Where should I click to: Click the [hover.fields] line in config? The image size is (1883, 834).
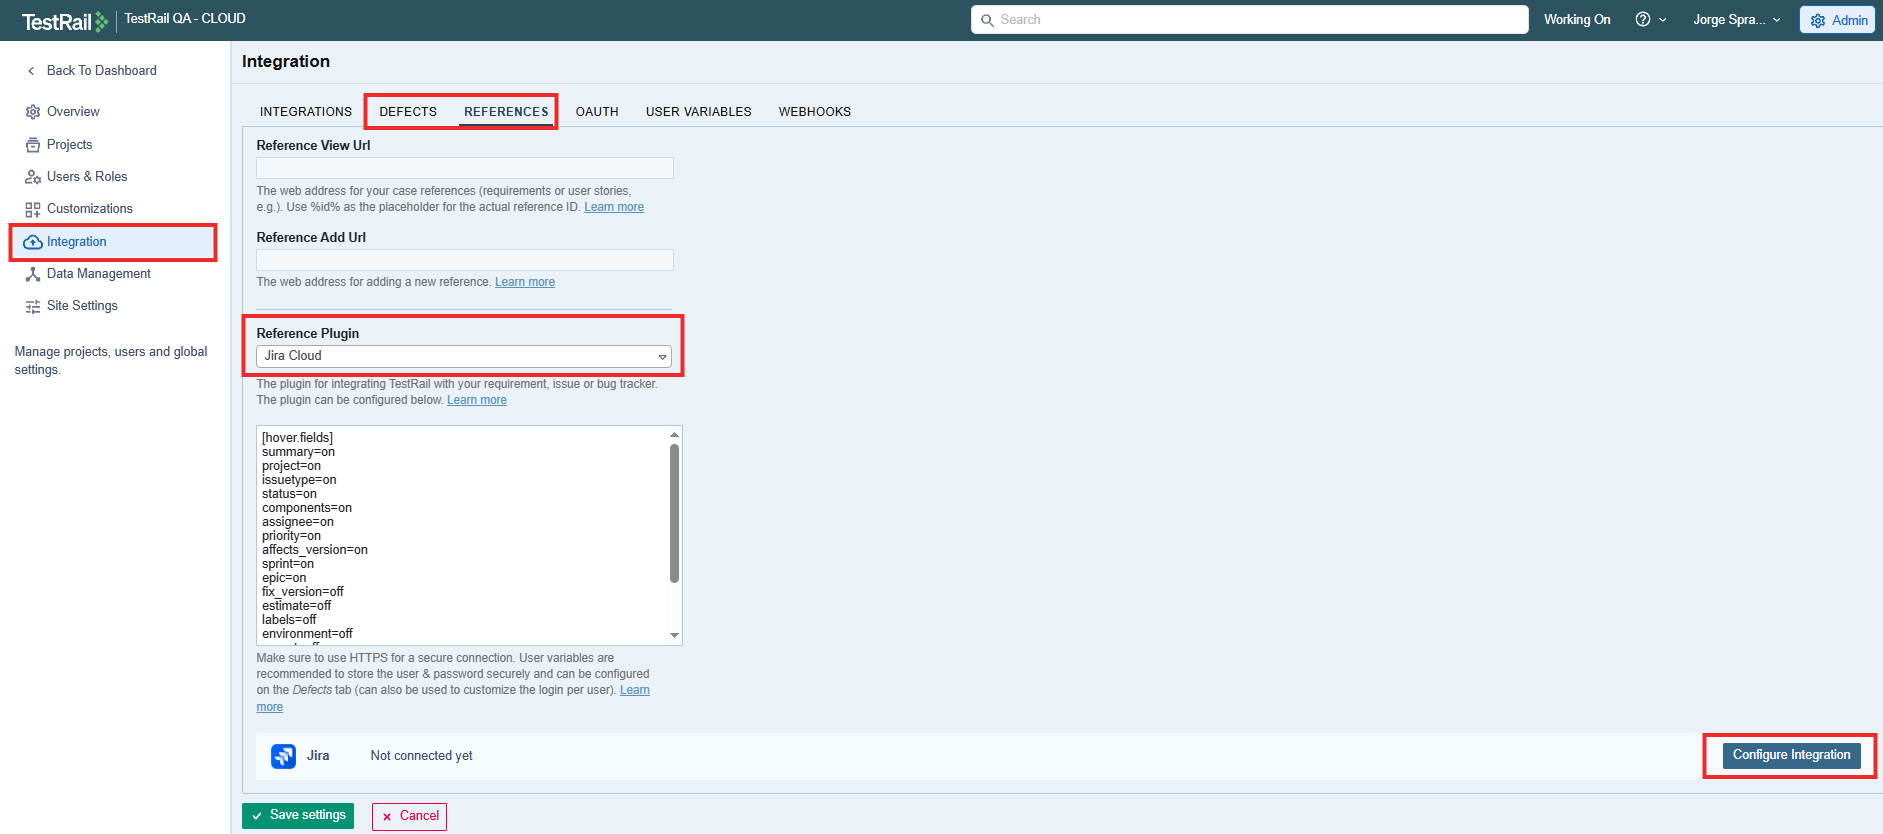click(x=298, y=438)
